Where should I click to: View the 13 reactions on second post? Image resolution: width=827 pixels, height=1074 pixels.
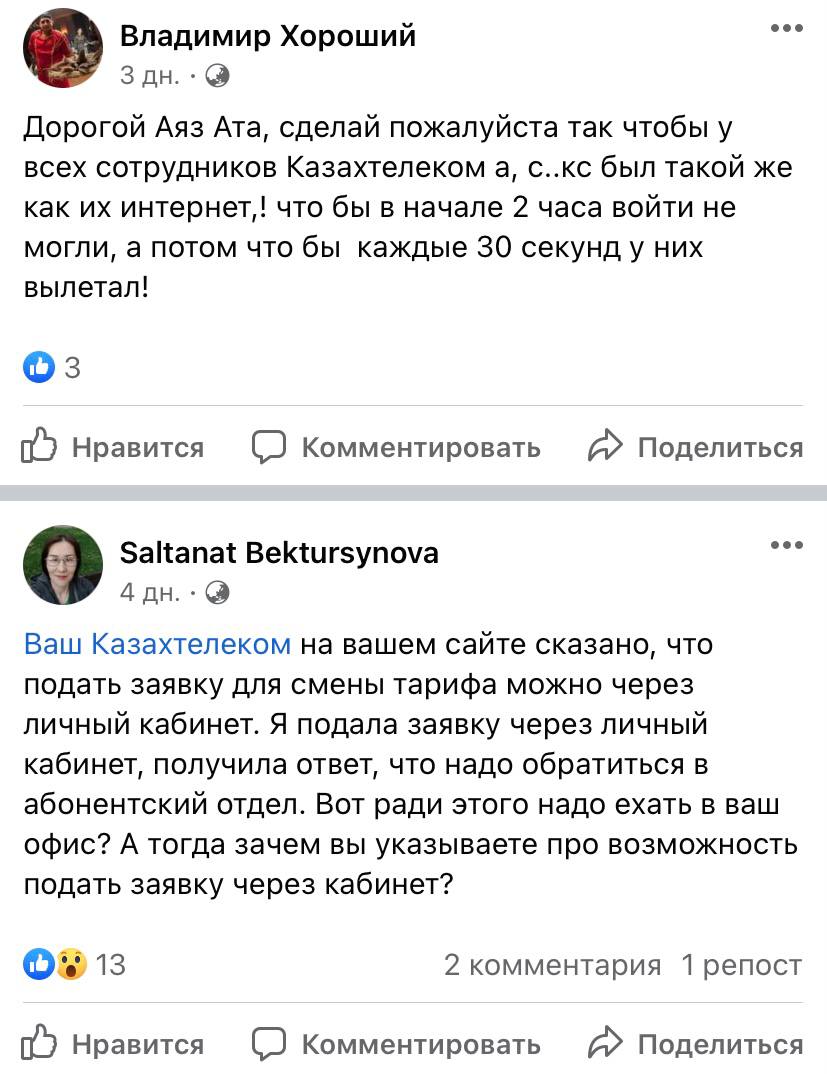[x=75, y=964]
